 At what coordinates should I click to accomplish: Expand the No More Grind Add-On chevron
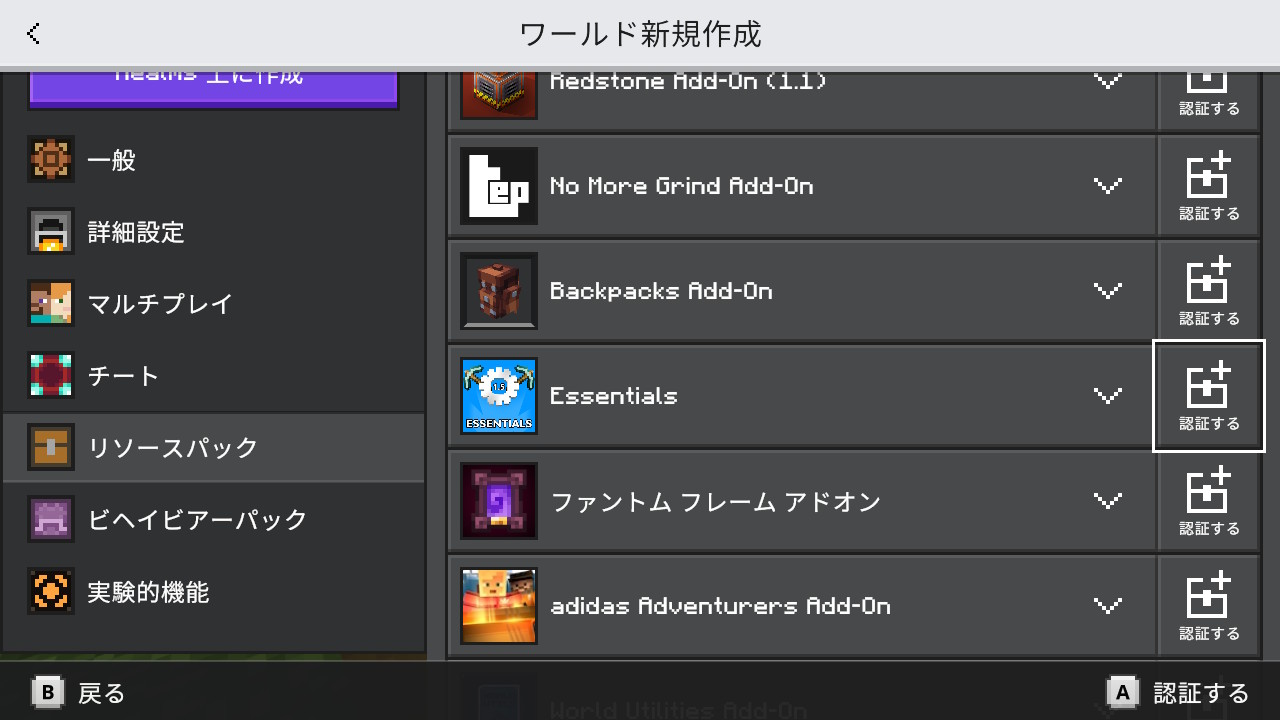pyautogui.click(x=1107, y=186)
